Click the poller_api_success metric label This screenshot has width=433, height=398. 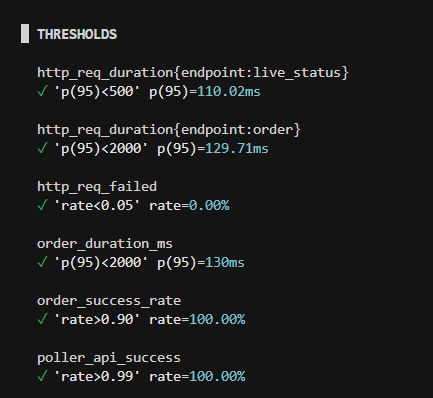tap(109, 358)
